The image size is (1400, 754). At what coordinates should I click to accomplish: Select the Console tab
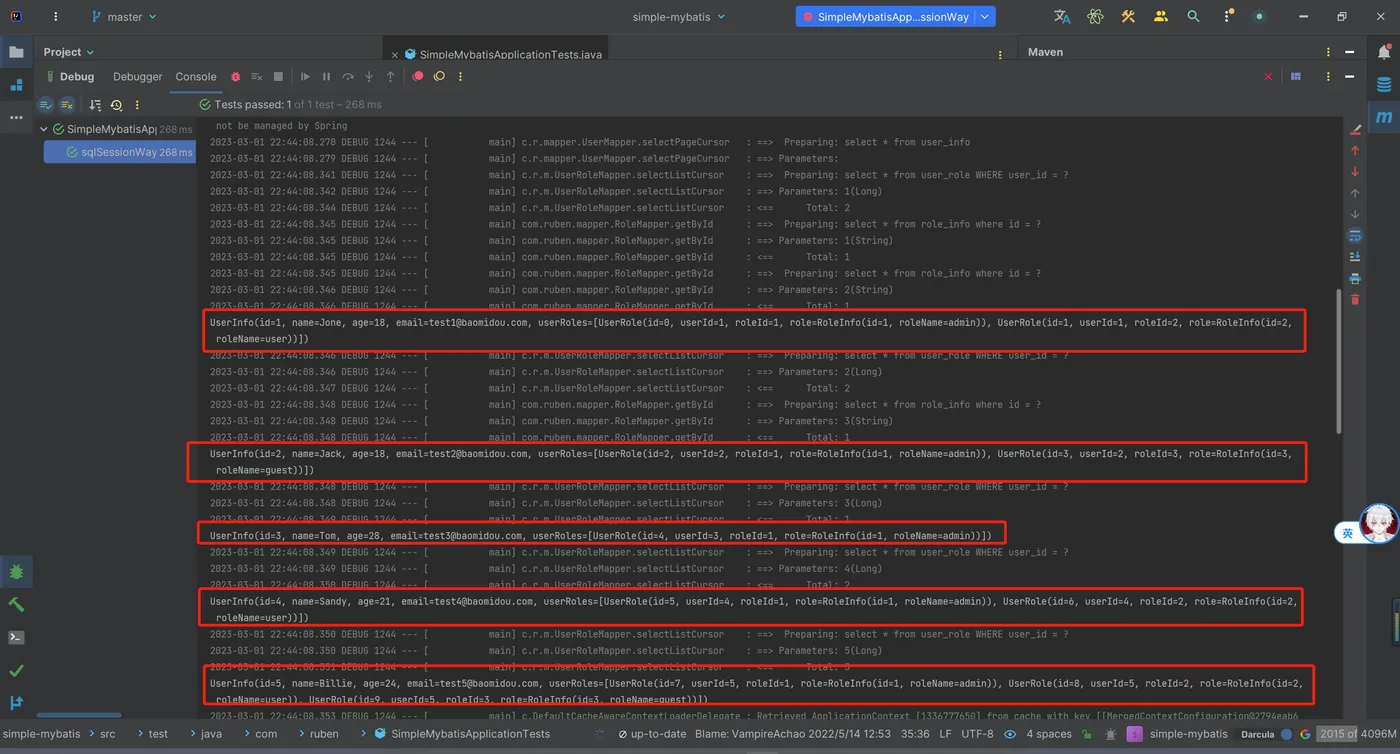[x=196, y=76]
